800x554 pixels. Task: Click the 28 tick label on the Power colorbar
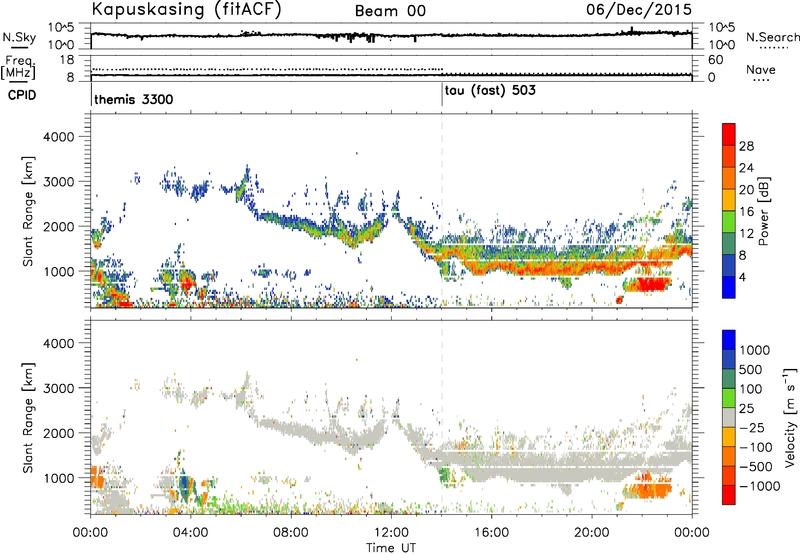746,146
